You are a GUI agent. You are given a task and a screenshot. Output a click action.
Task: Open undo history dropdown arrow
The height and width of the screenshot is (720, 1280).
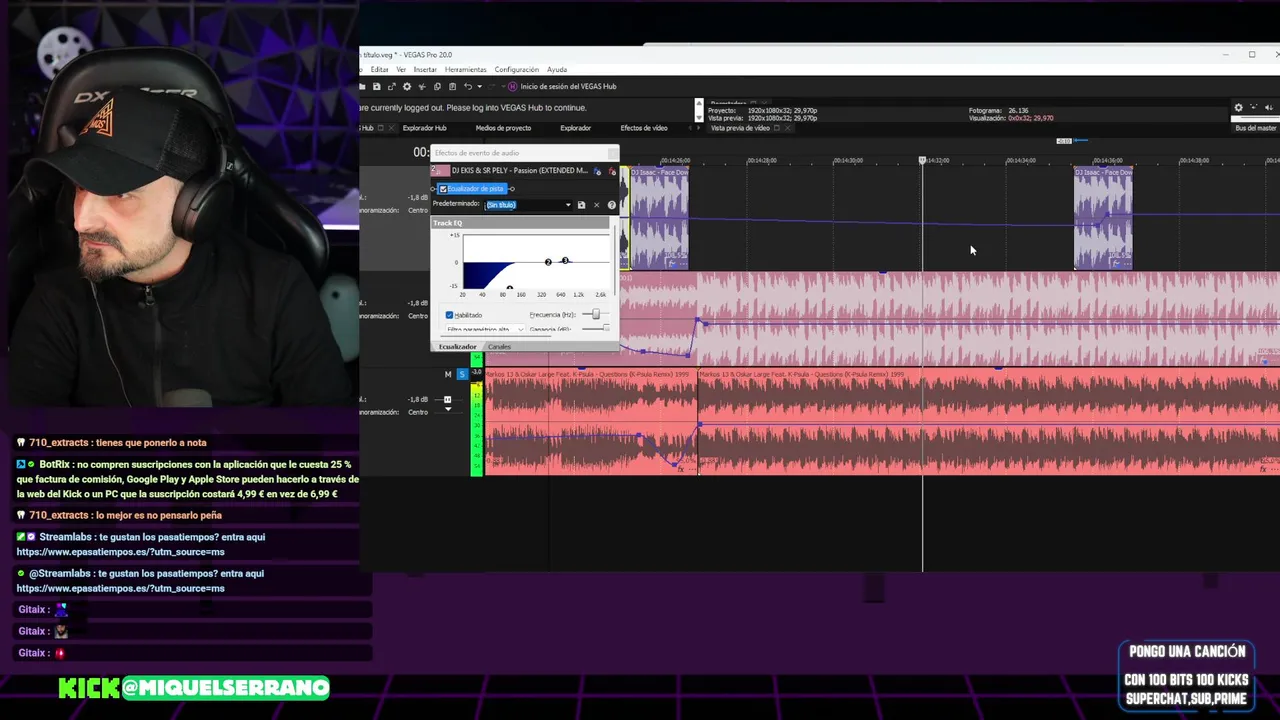coord(480,86)
